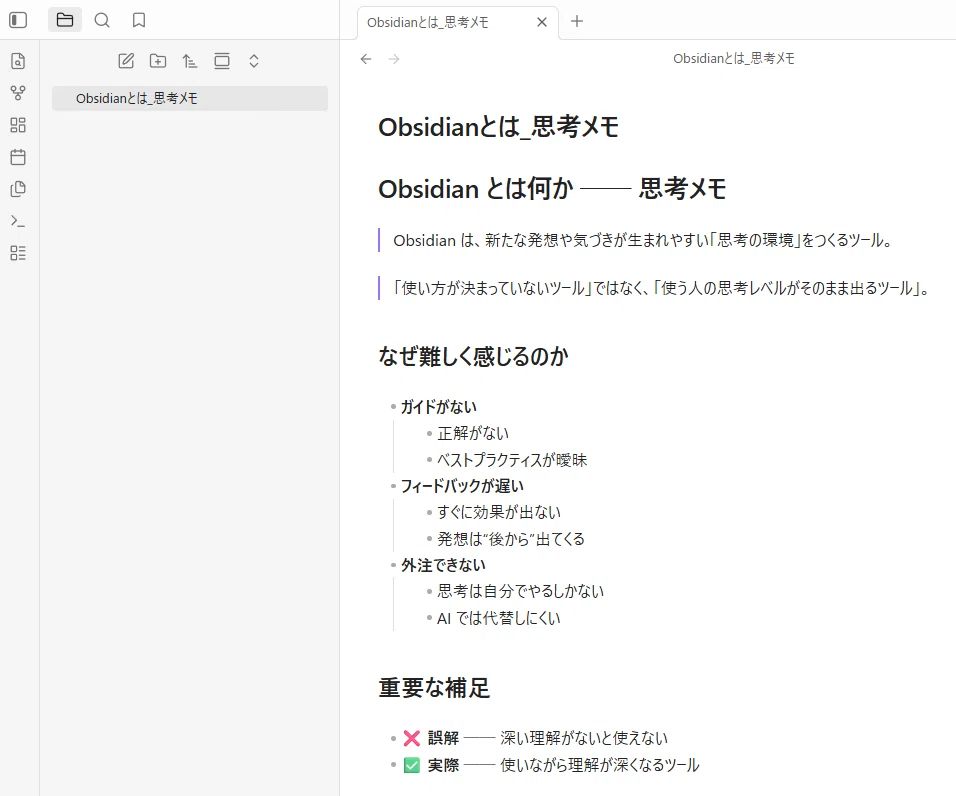Click the templates icon in ribbon
The height and width of the screenshot is (796, 956).
18,189
